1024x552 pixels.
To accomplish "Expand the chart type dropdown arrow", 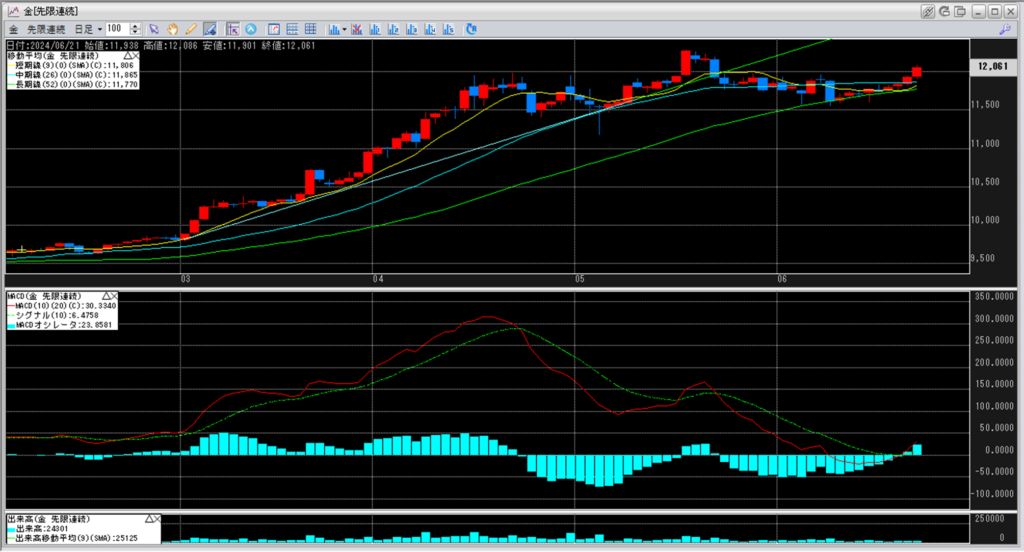I will tap(344, 29).
